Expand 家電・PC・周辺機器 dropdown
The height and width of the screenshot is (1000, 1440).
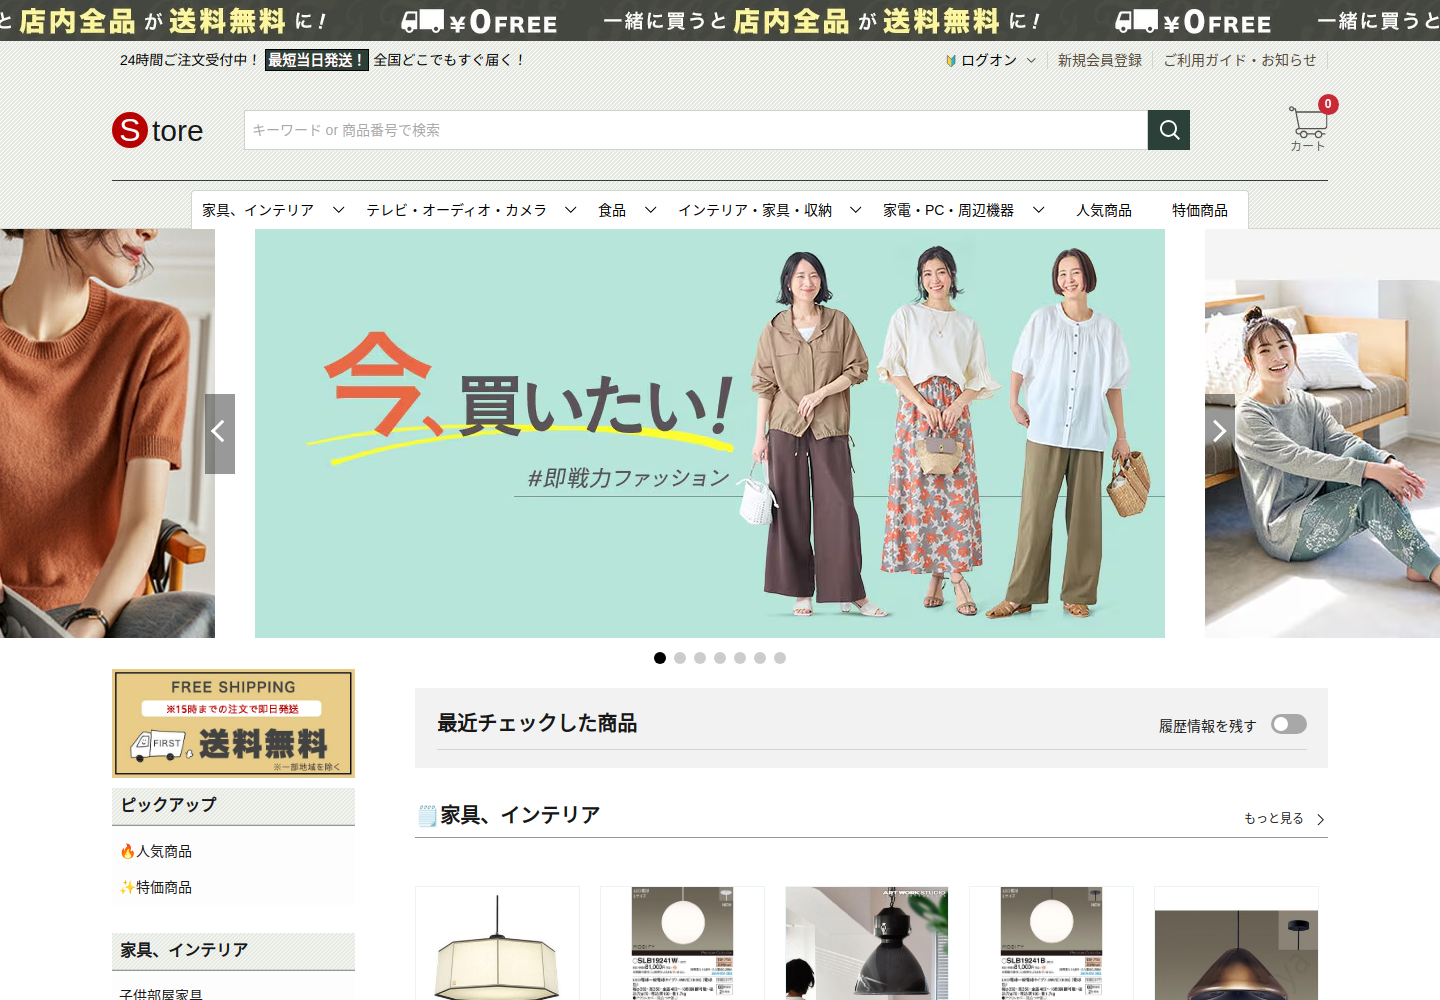pyautogui.click(x=1038, y=210)
